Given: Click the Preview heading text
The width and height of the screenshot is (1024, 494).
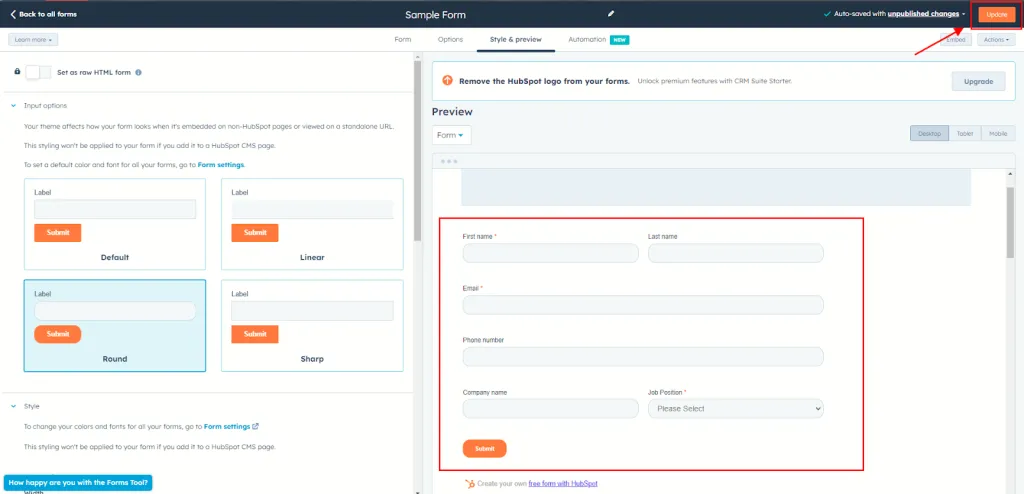Looking at the screenshot, I should [452, 112].
